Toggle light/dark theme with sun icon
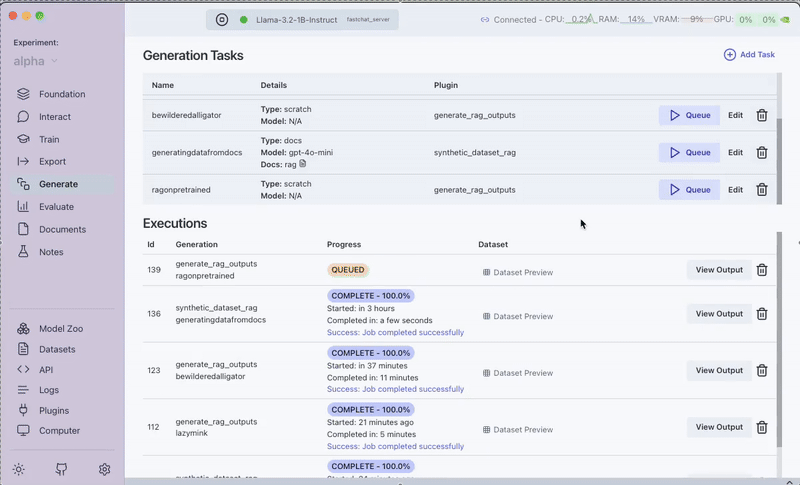 (x=18, y=469)
